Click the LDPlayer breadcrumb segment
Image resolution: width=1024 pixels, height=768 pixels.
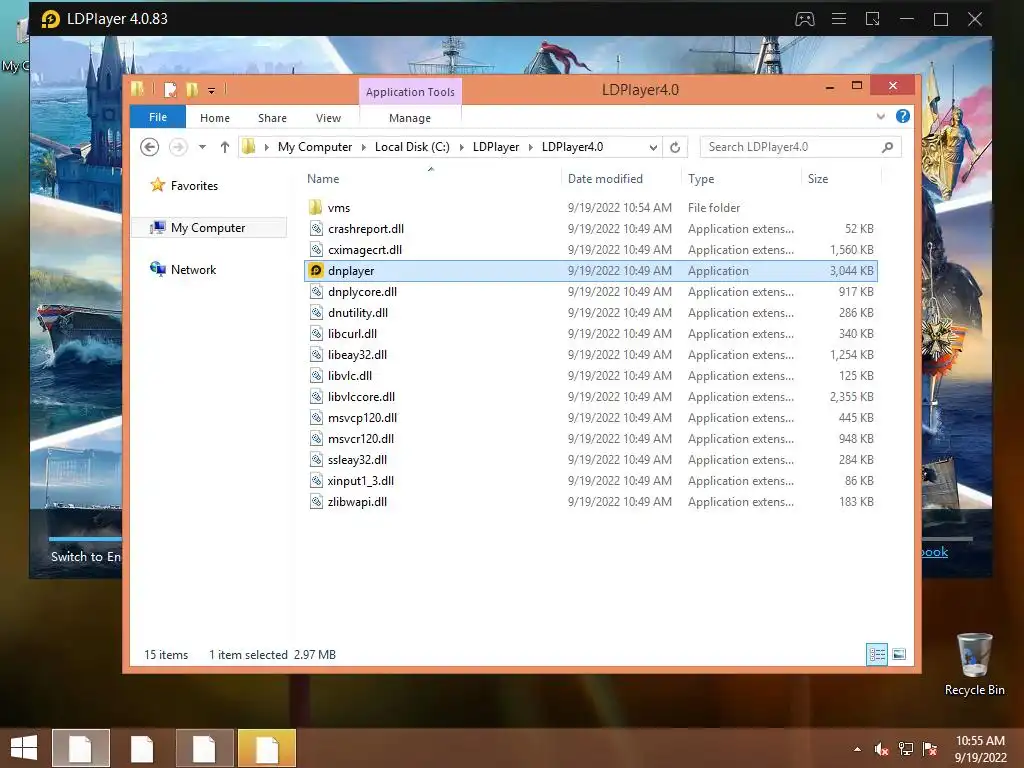[x=496, y=147]
